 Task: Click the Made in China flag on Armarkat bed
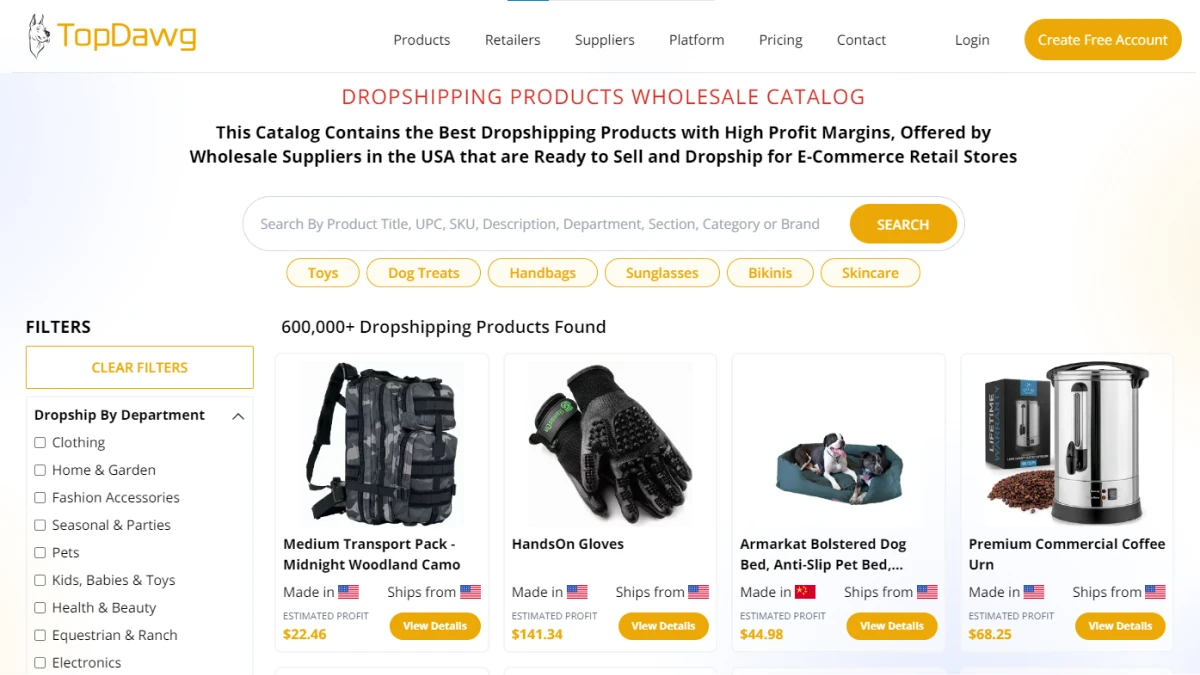pyautogui.click(x=805, y=592)
